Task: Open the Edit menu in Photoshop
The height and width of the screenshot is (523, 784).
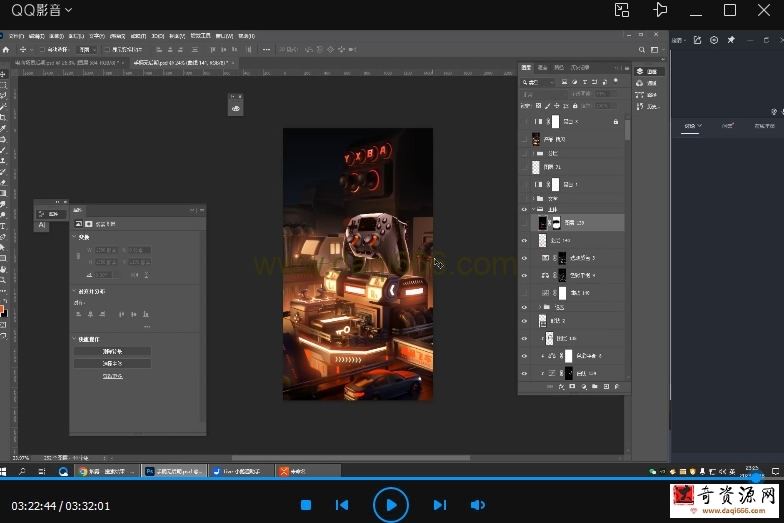Action: pyautogui.click(x=36, y=36)
